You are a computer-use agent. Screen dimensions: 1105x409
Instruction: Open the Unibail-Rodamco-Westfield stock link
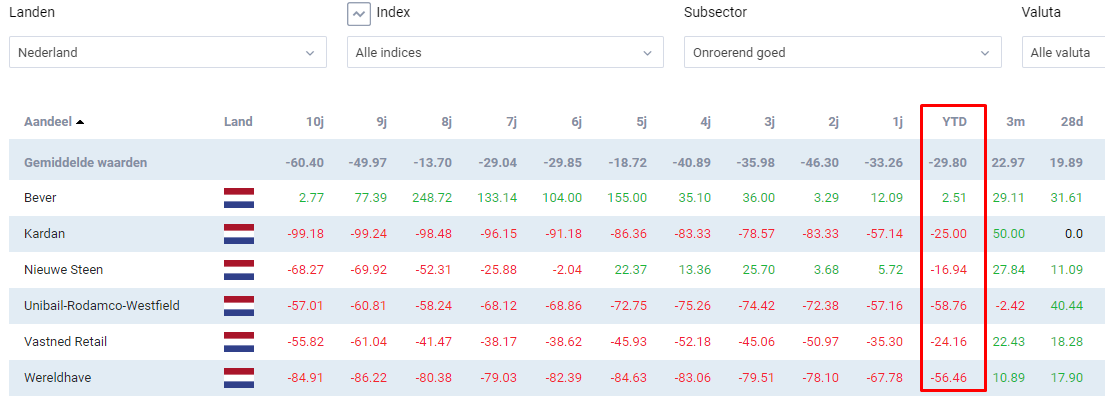101,306
